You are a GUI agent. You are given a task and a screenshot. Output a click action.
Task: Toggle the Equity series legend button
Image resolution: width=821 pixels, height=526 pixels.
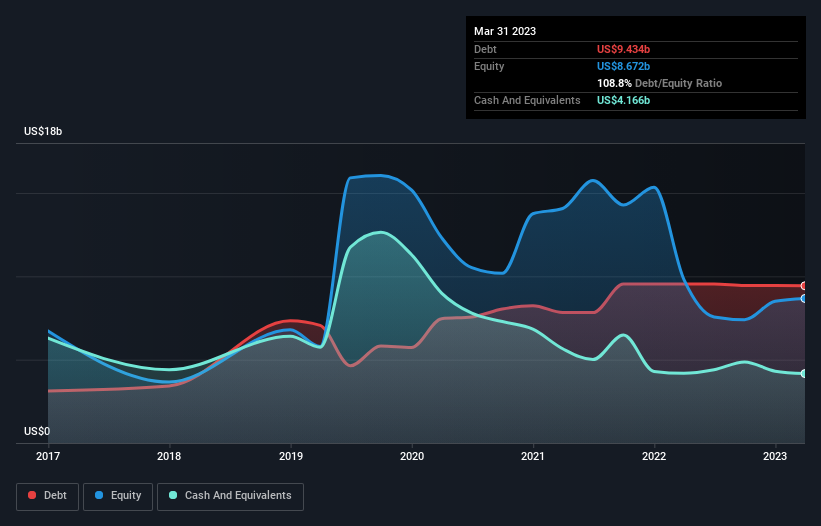(118, 496)
